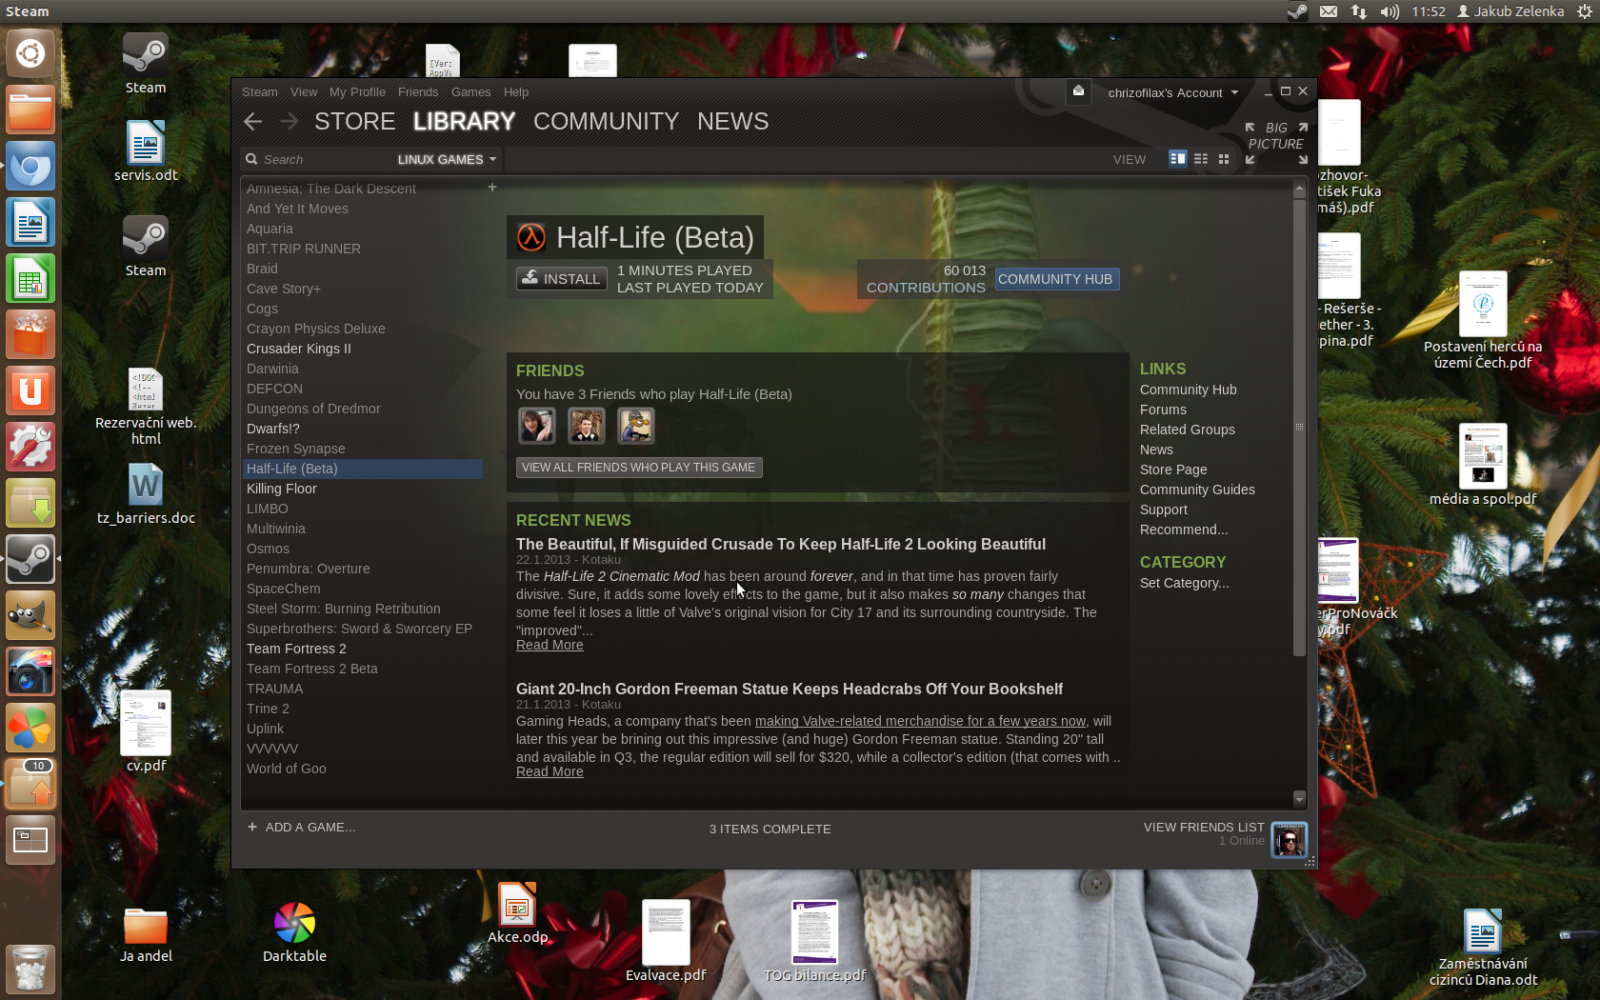
Task: Open Steam from the Ubuntu launcher
Action: (x=30, y=559)
